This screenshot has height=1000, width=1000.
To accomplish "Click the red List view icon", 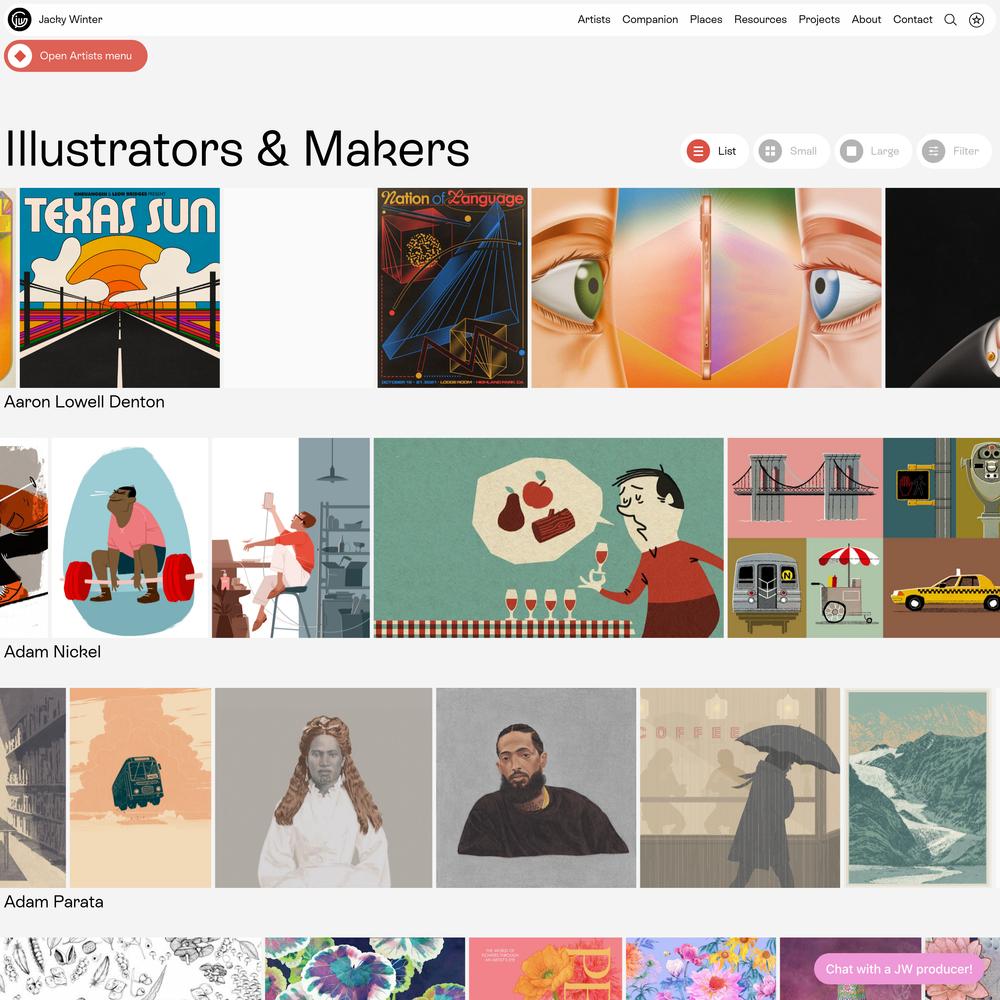I will click(698, 151).
